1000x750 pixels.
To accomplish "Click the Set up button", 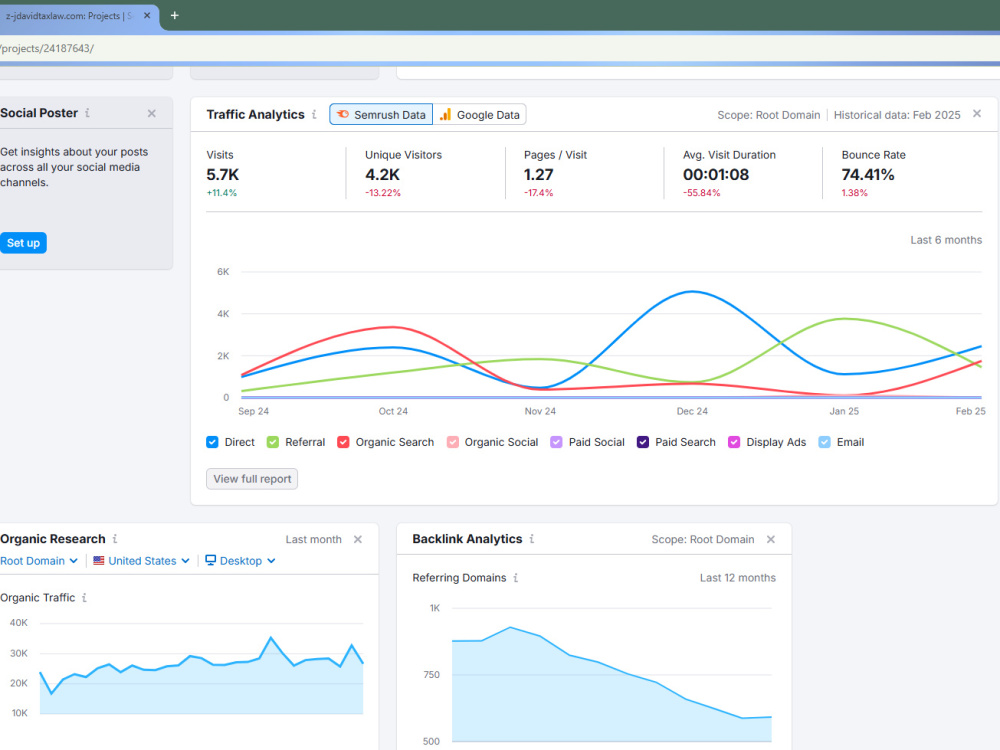I will 23,243.
